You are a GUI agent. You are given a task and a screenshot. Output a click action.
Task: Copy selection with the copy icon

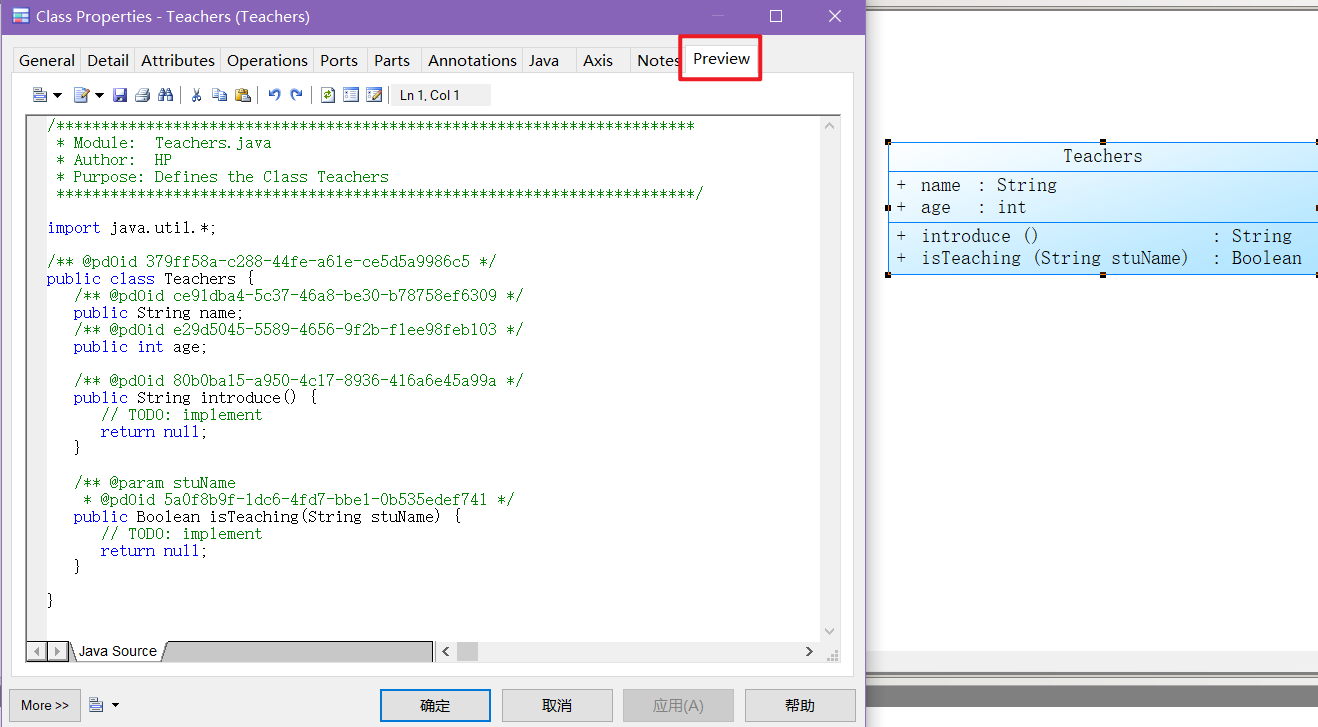(219, 95)
